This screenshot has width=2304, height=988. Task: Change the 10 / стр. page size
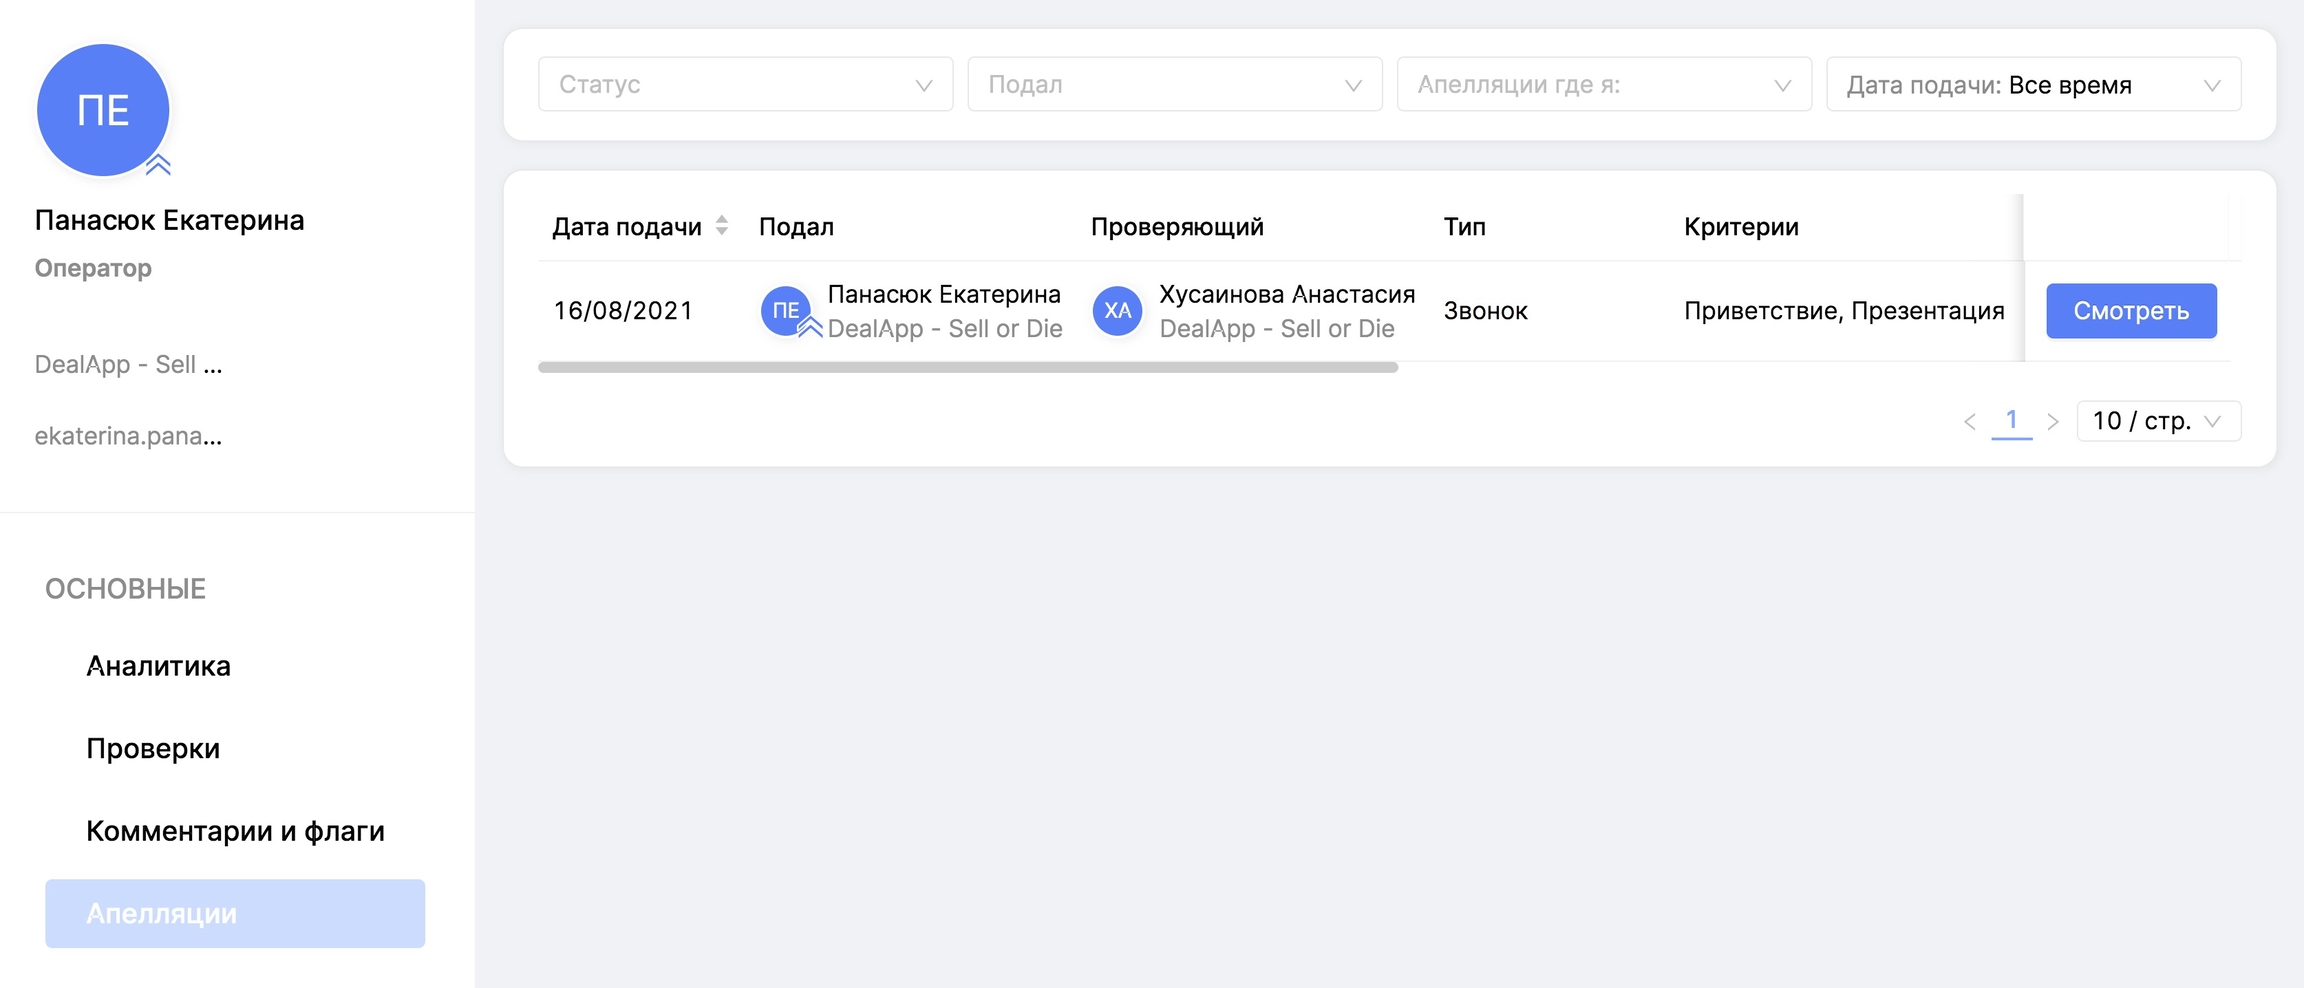tap(2158, 421)
